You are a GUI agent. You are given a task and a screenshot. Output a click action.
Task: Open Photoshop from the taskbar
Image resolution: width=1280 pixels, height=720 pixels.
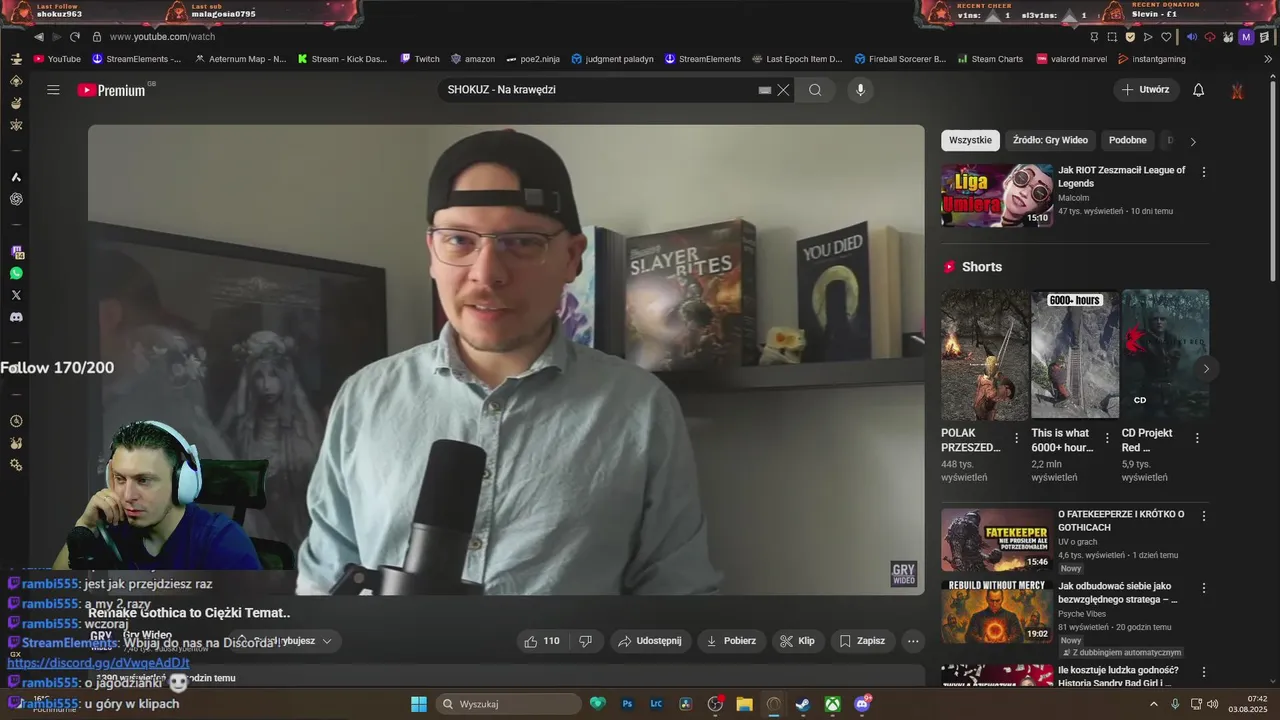pos(628,704)
